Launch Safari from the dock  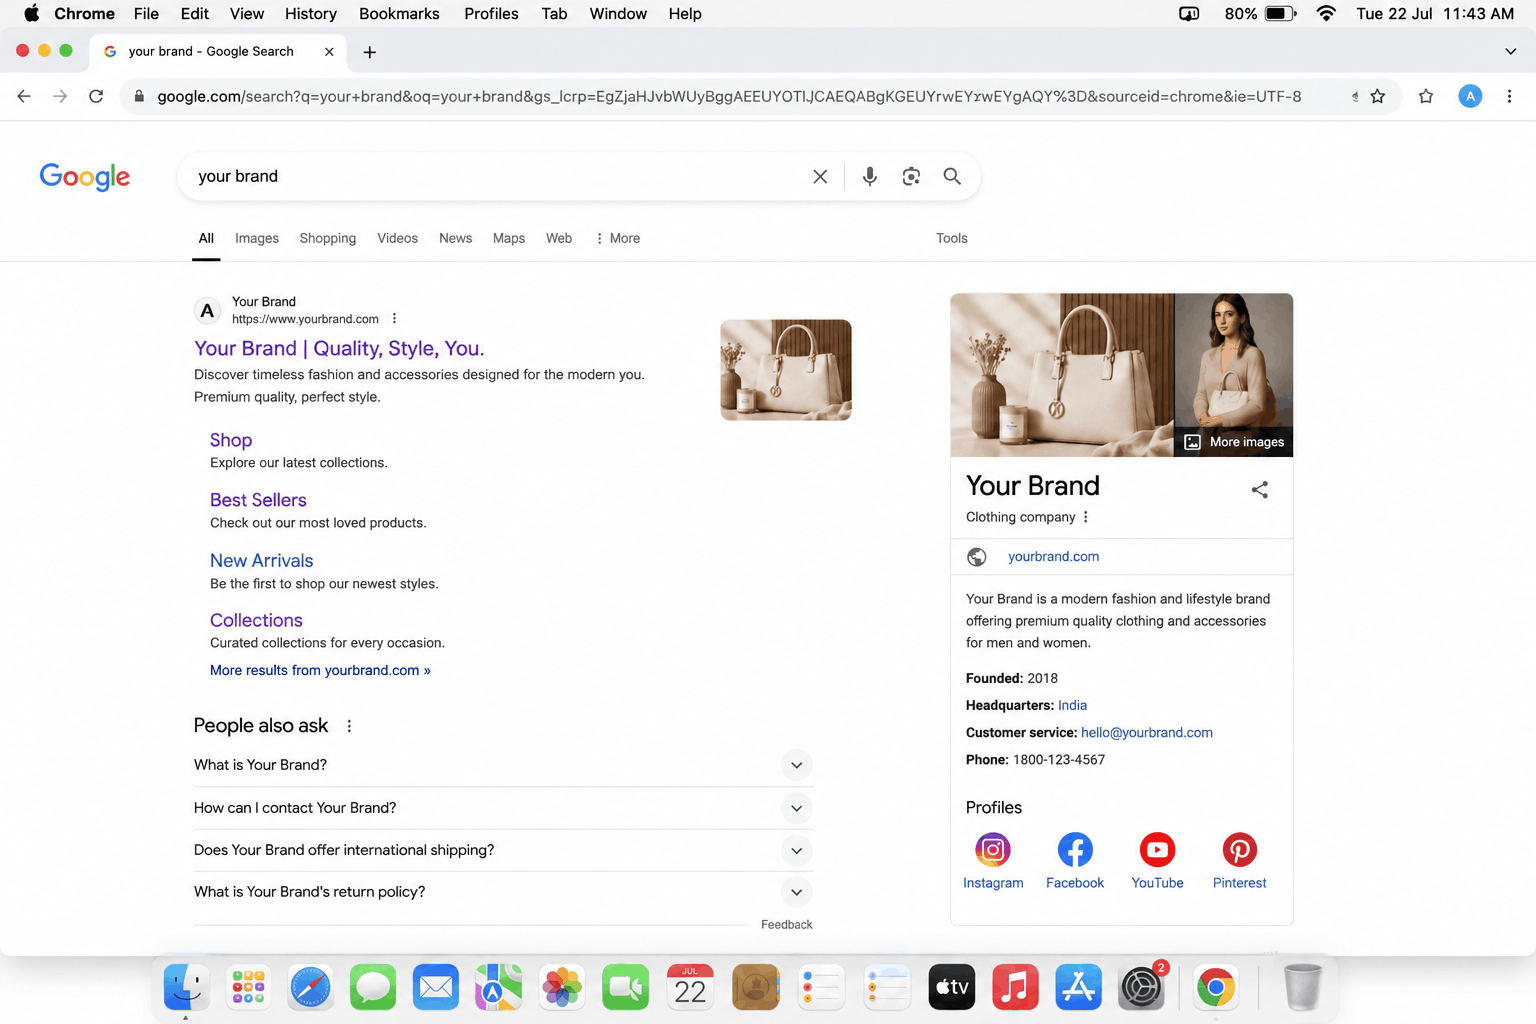tap(311, 987)
